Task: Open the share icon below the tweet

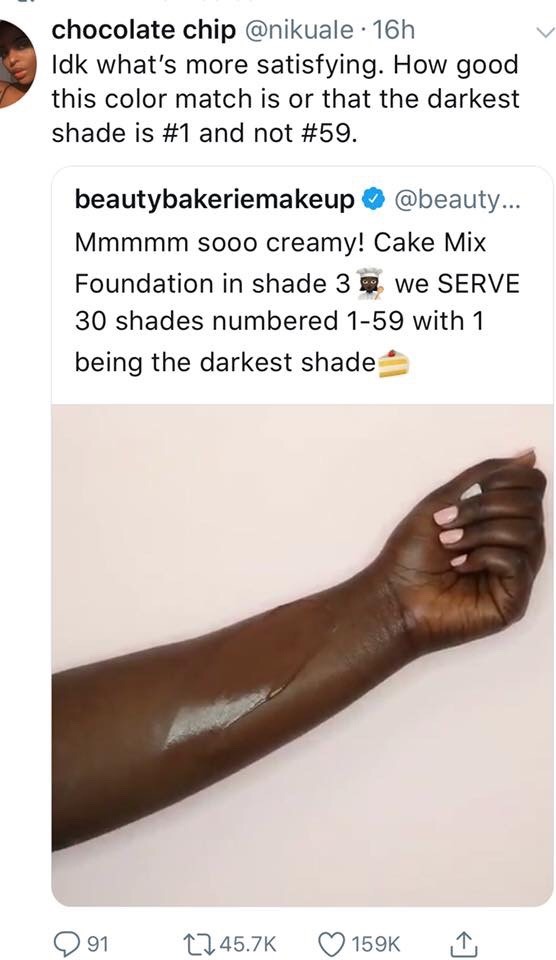Action: point(462,942)
